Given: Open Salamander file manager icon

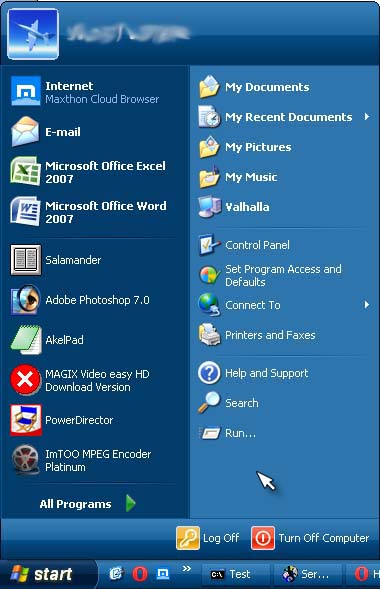Looking at the screenshot, I should pyautogui.click(x=26, y=260).
